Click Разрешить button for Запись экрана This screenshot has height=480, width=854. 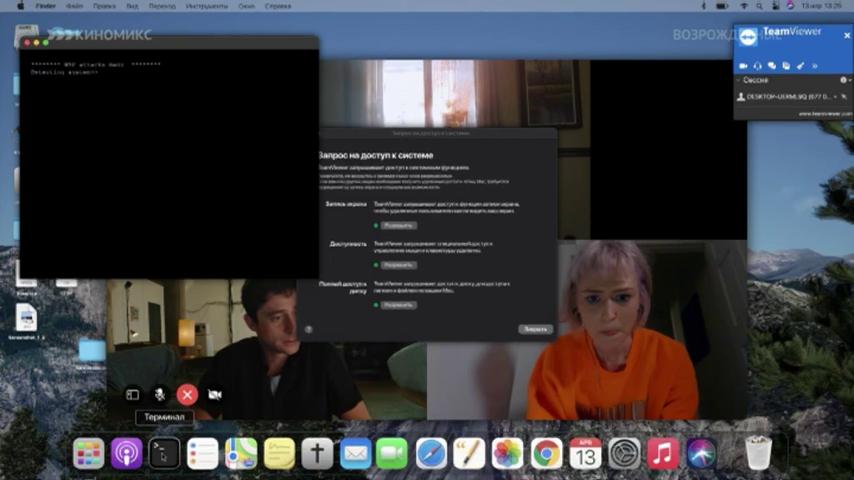399,226
